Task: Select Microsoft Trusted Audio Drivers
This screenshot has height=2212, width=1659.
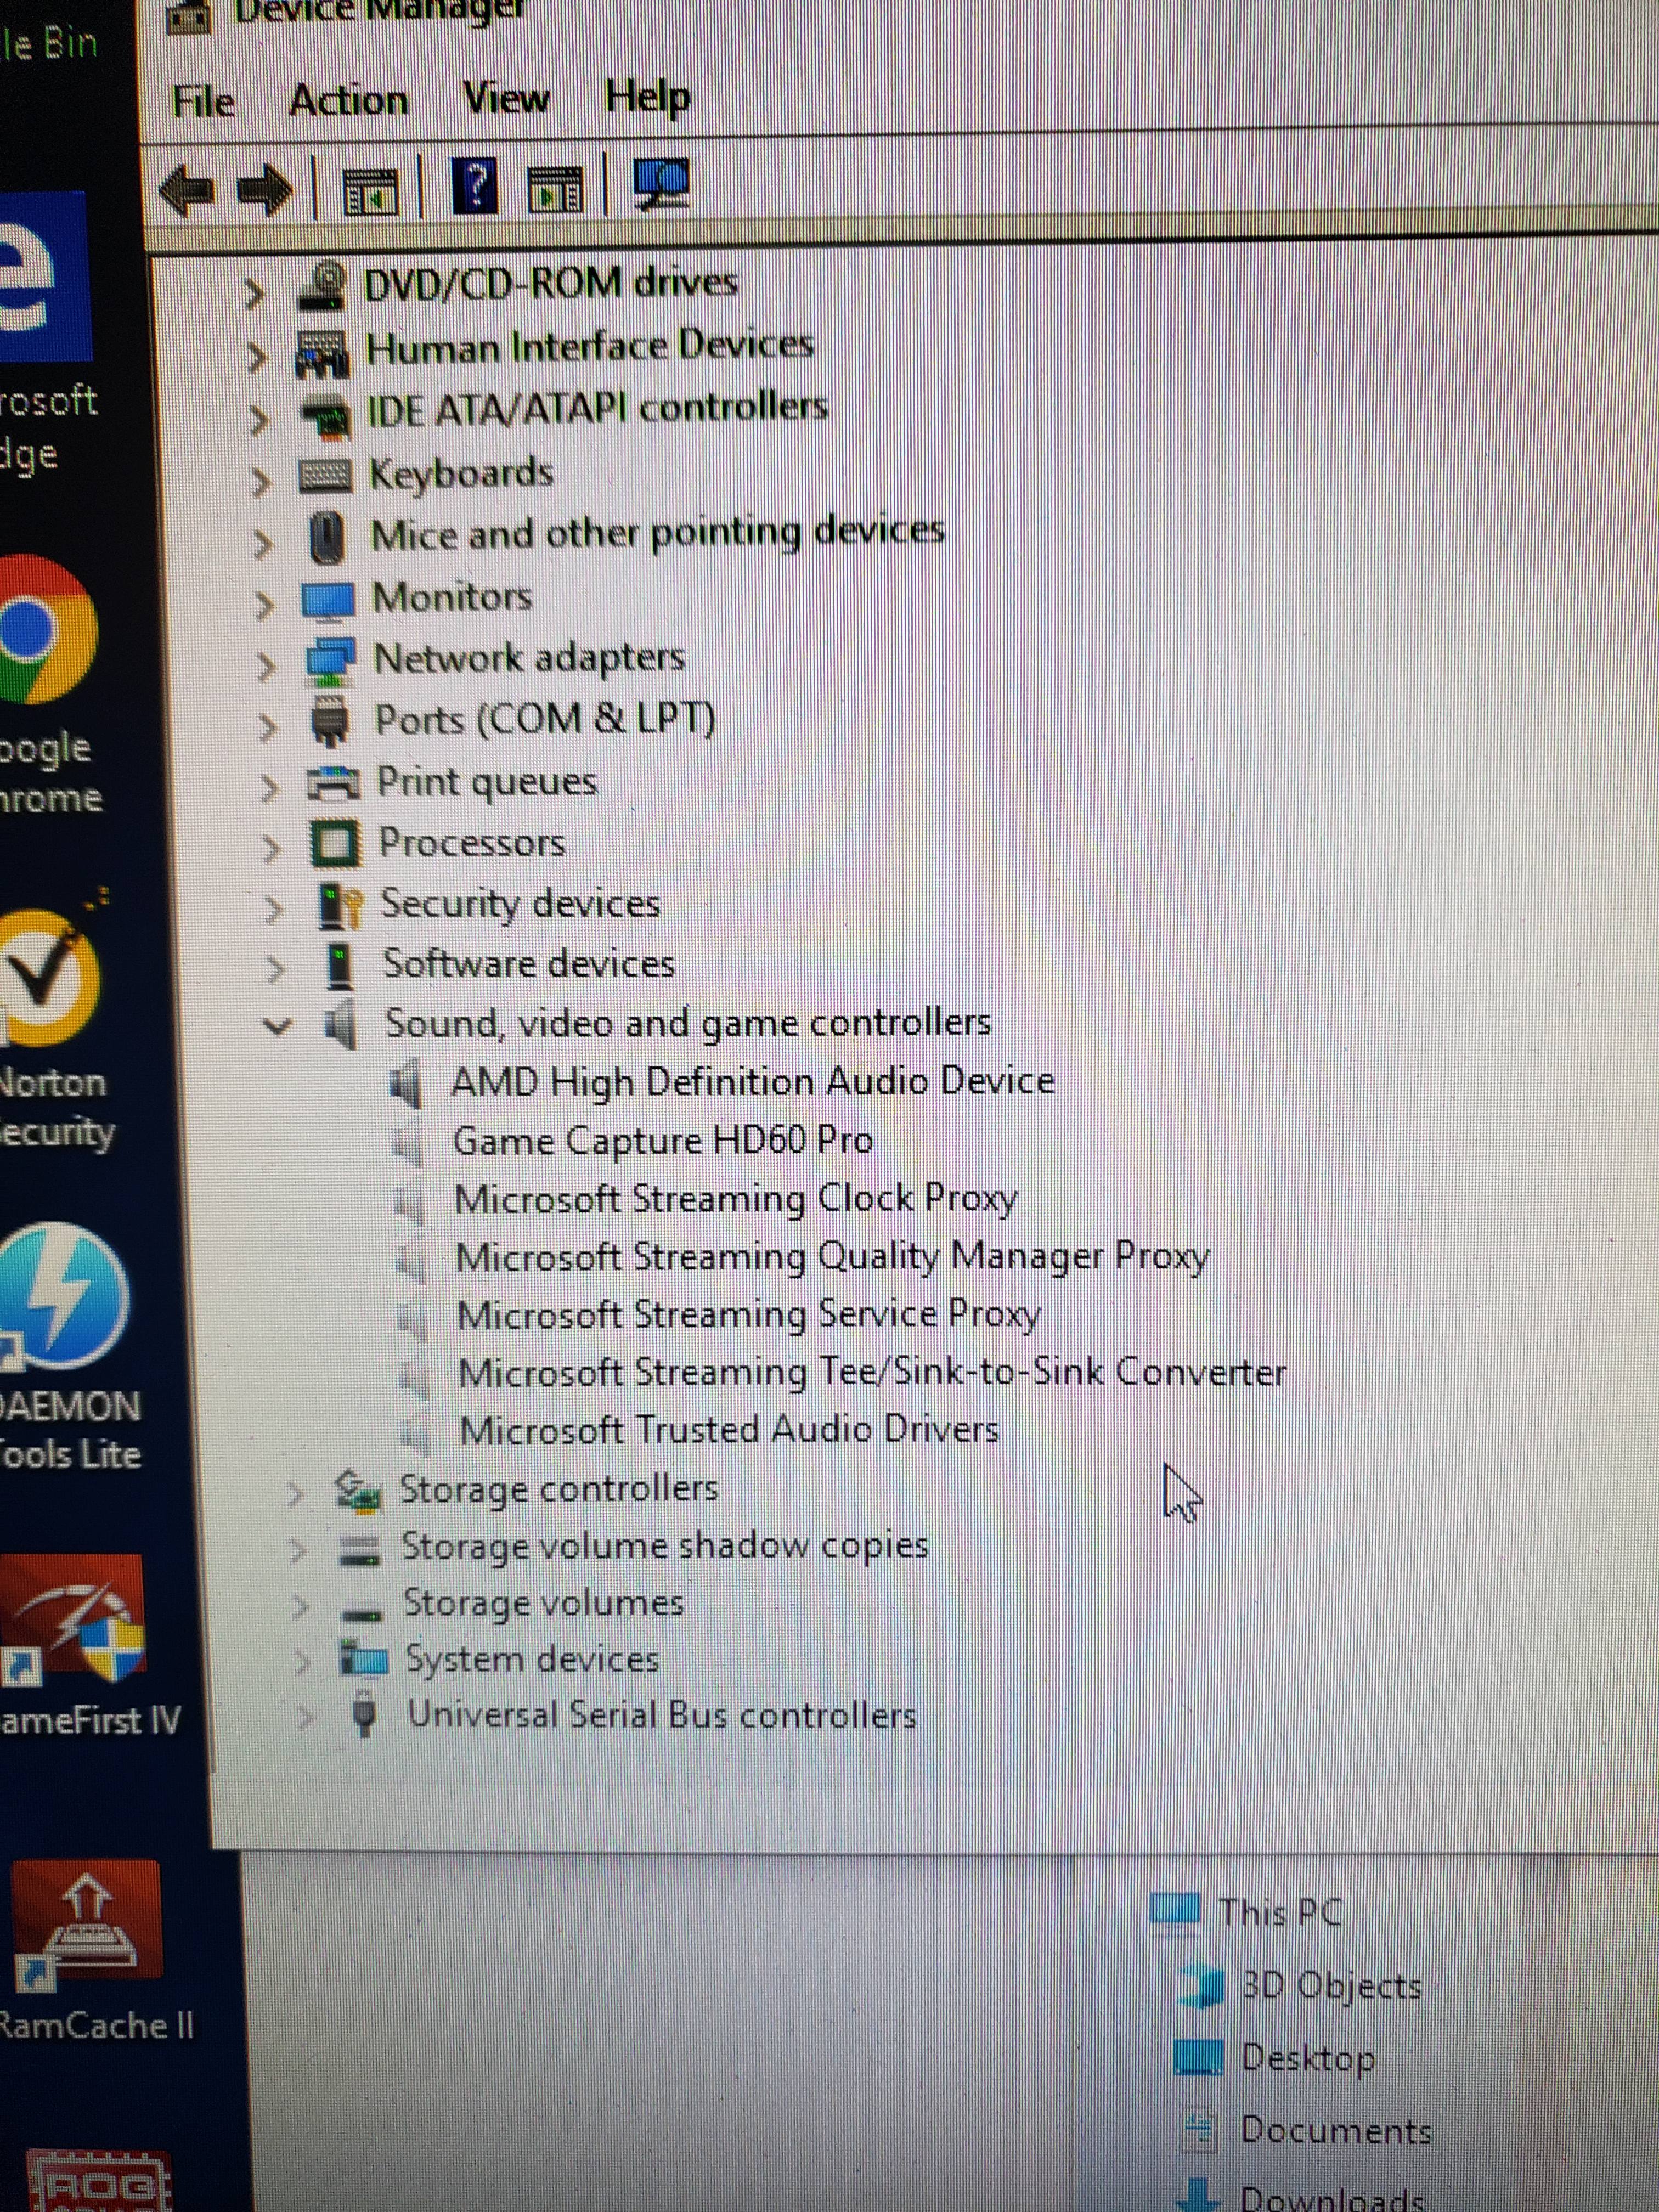Action: click(729, 1429)
